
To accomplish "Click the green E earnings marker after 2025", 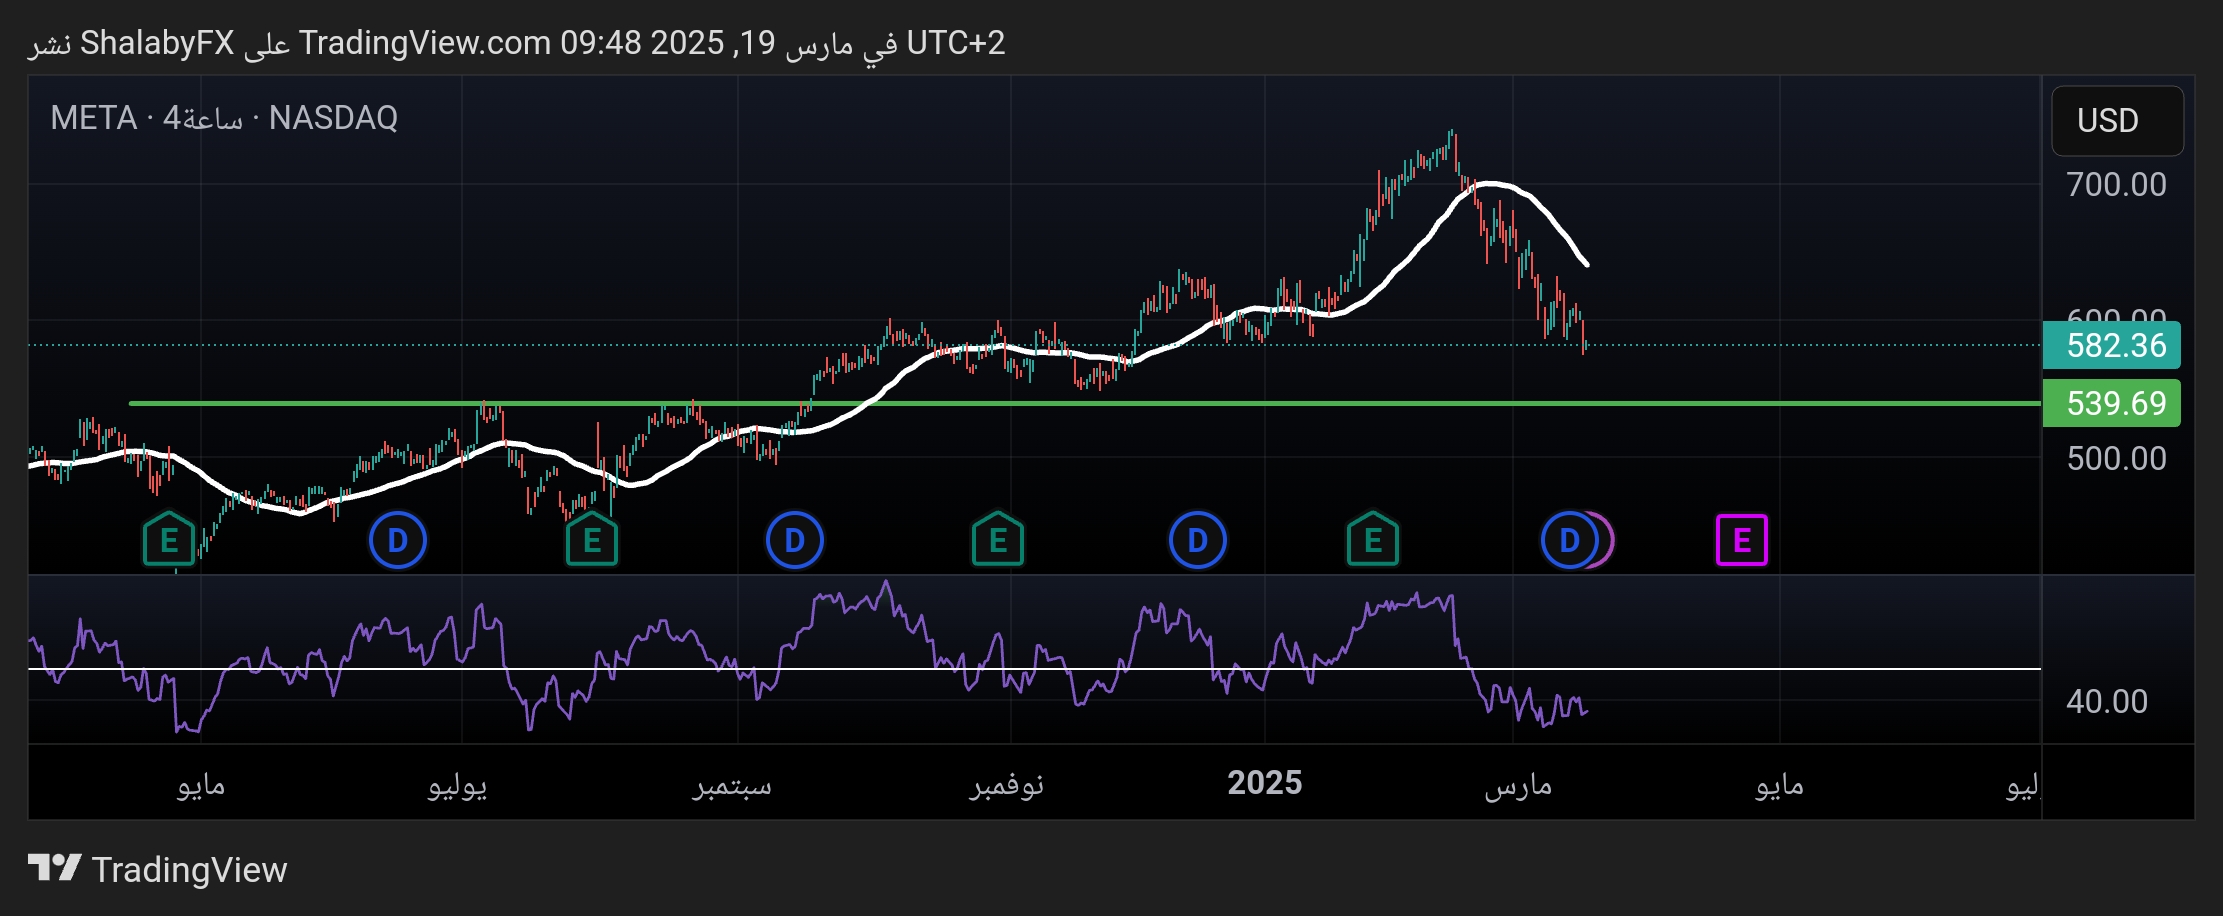I will click(1373, 540).
